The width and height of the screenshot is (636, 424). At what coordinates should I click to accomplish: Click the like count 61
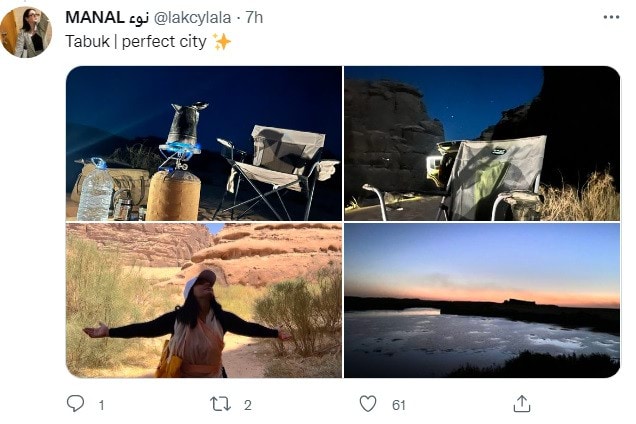[399, 405]
